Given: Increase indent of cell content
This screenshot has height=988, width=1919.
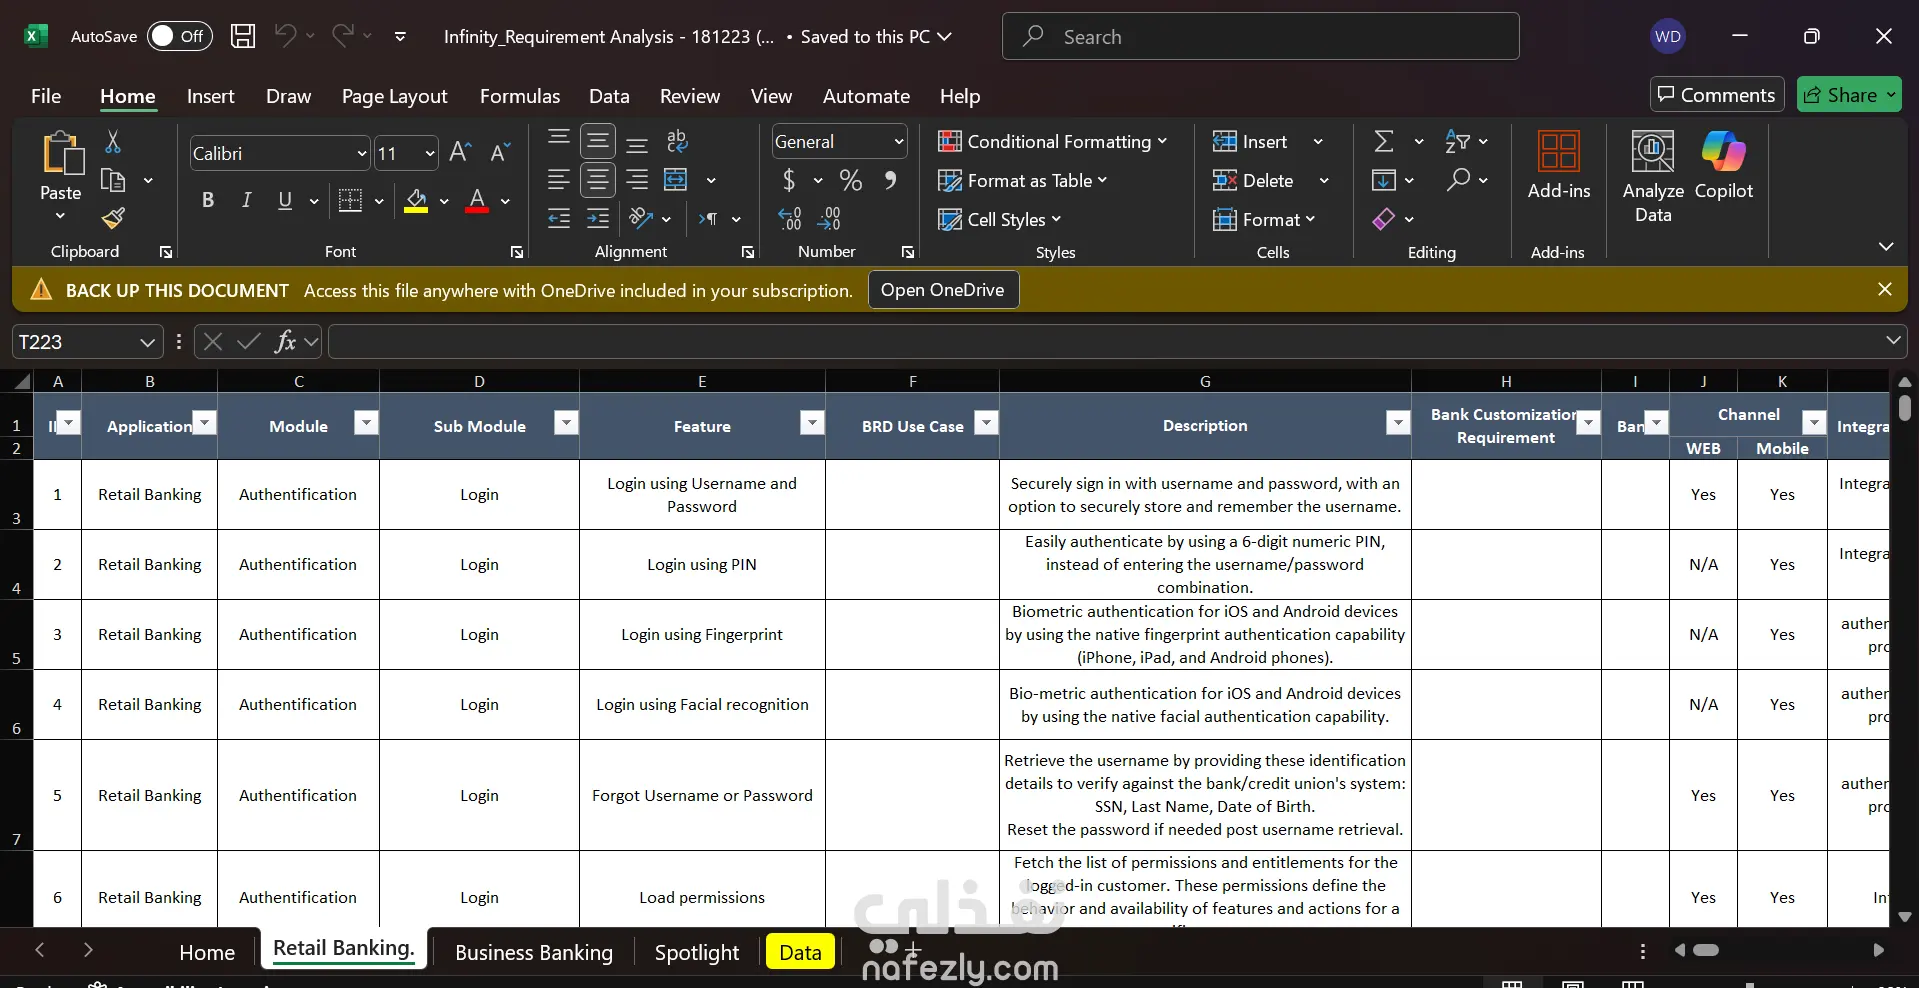Looking at the screenshot, I should [598, 219].
